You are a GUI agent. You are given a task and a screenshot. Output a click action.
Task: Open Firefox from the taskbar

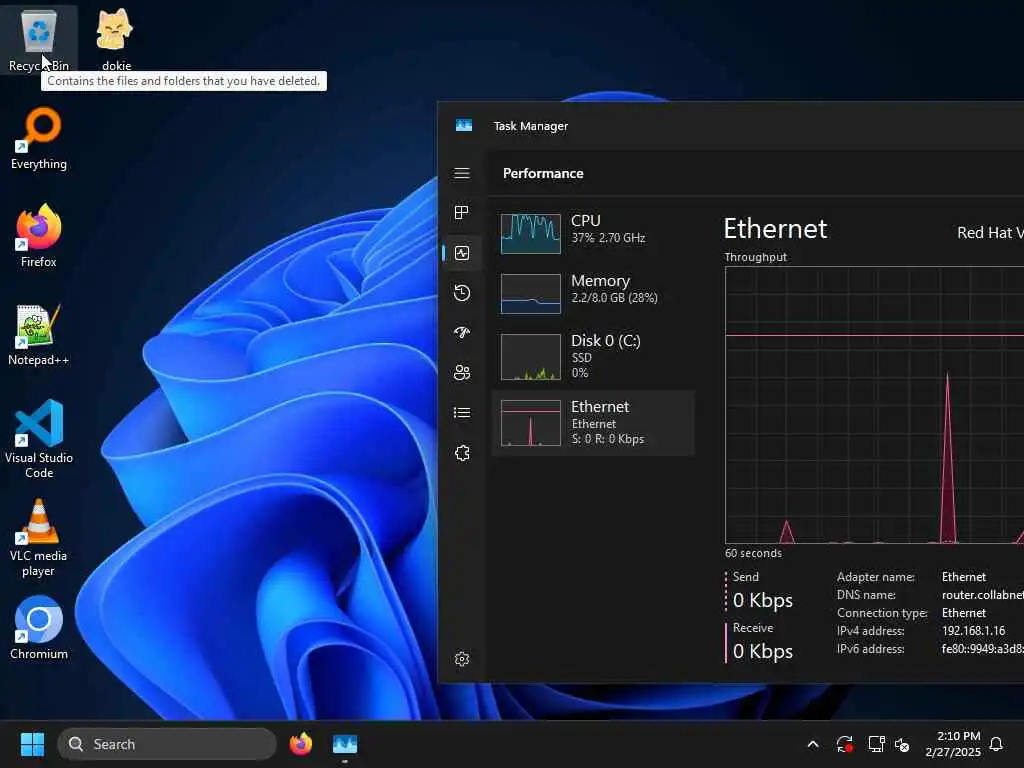300,744
